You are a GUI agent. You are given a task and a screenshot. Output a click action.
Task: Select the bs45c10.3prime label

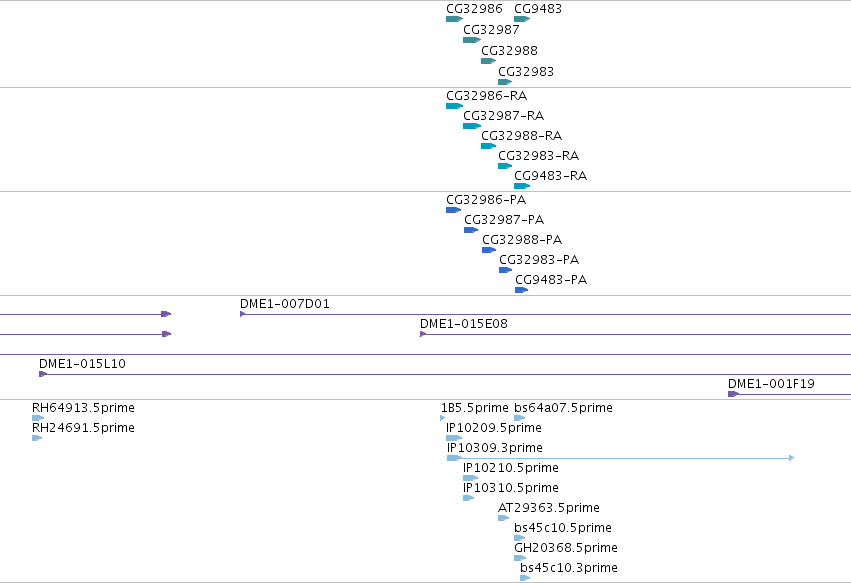[x=569, y=568]
